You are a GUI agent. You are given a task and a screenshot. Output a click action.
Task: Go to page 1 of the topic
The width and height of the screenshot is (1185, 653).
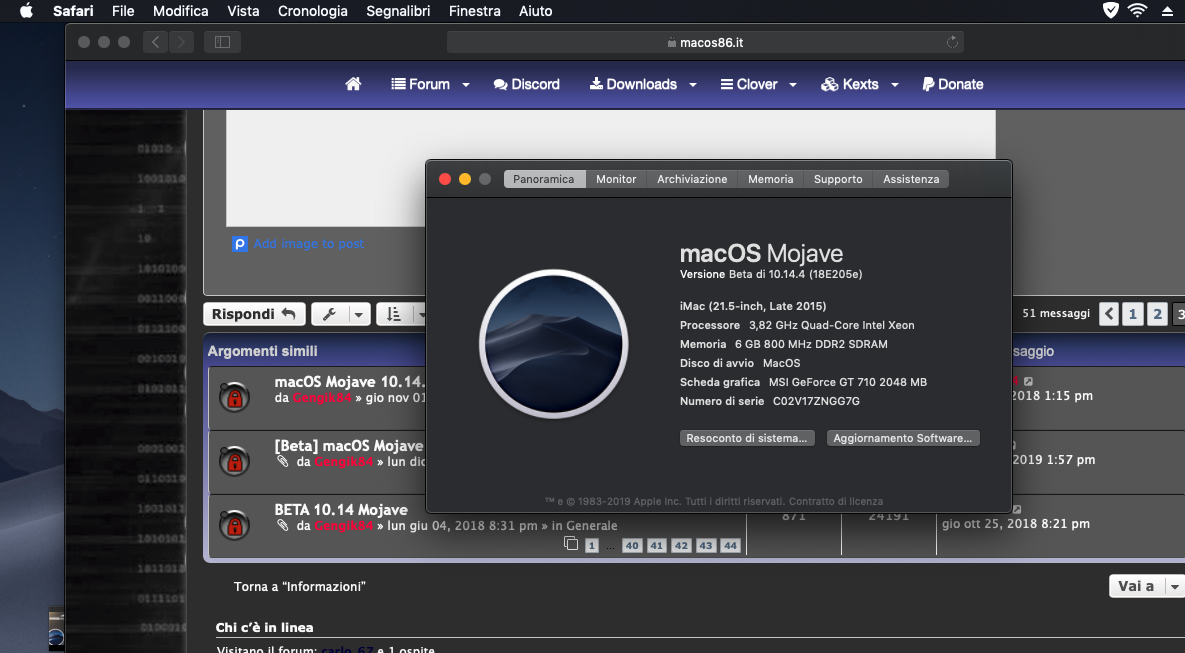tap(1133, 314)
